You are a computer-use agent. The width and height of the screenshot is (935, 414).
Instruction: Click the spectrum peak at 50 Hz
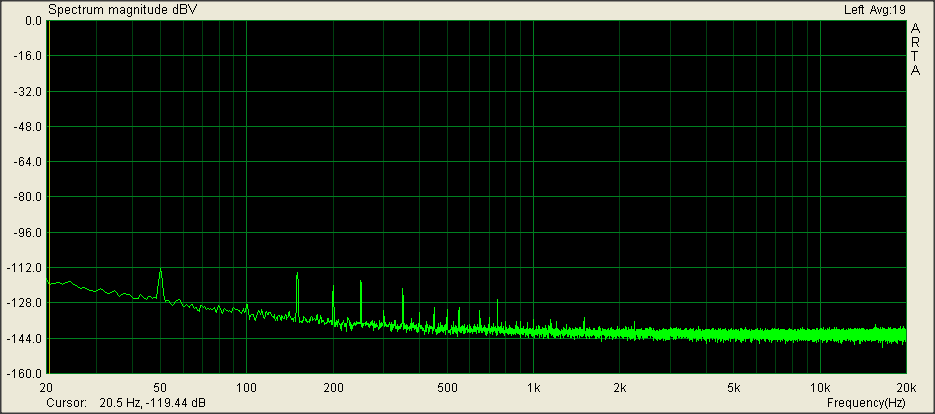pyautogui.click(x=160, y=284)
